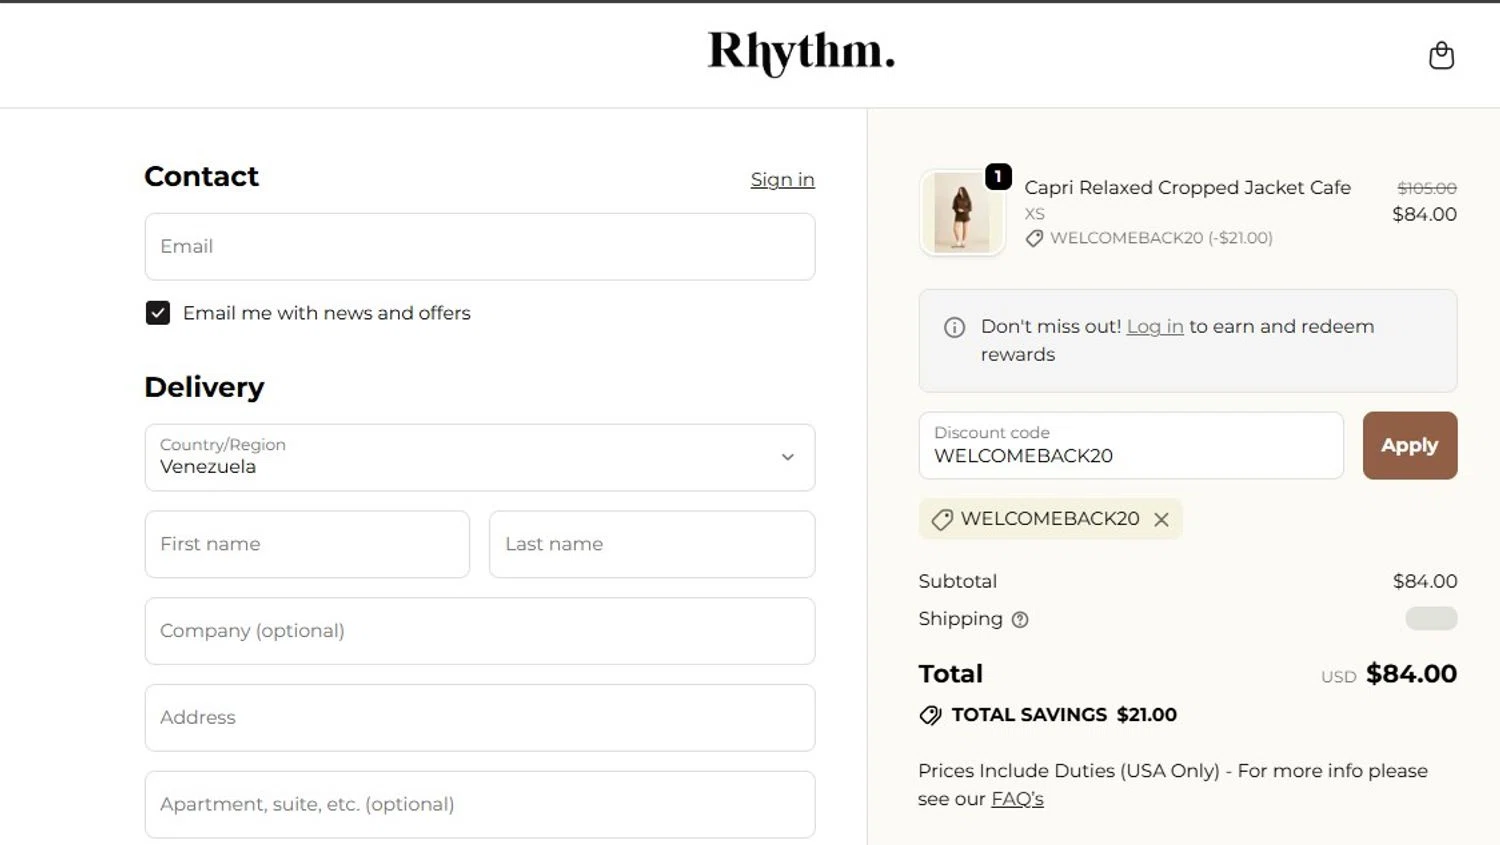Click the Shipping help question mark icon
Viewport: 1500px width, 845px height.
[1020, 619]
